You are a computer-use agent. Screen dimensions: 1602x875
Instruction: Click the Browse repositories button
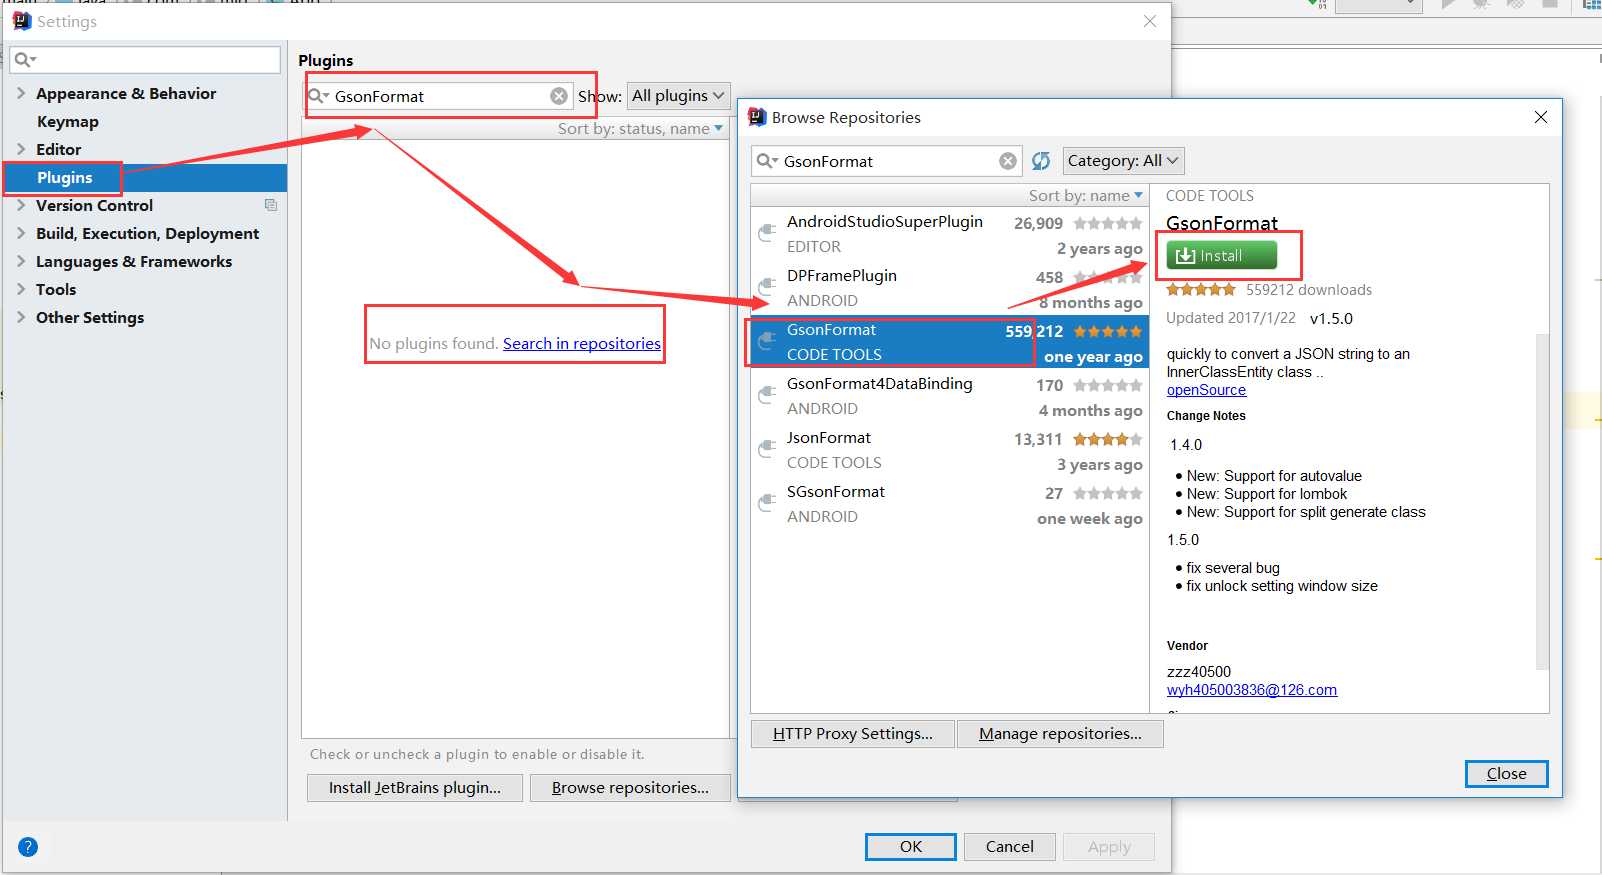click(630, 788)
